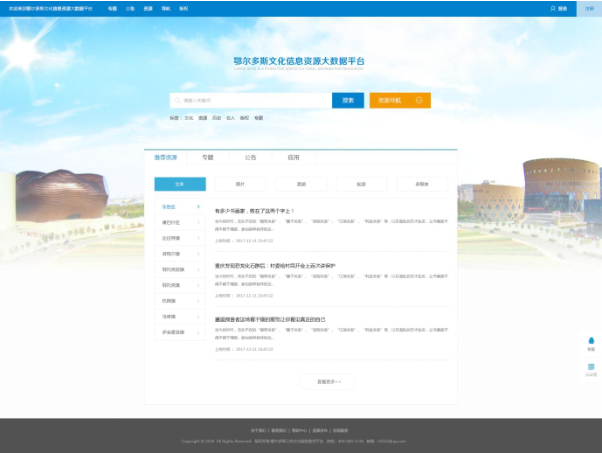Expand the 达拉特旗 district item
This screenshot has height=453, width=602.
coord(179,238)
